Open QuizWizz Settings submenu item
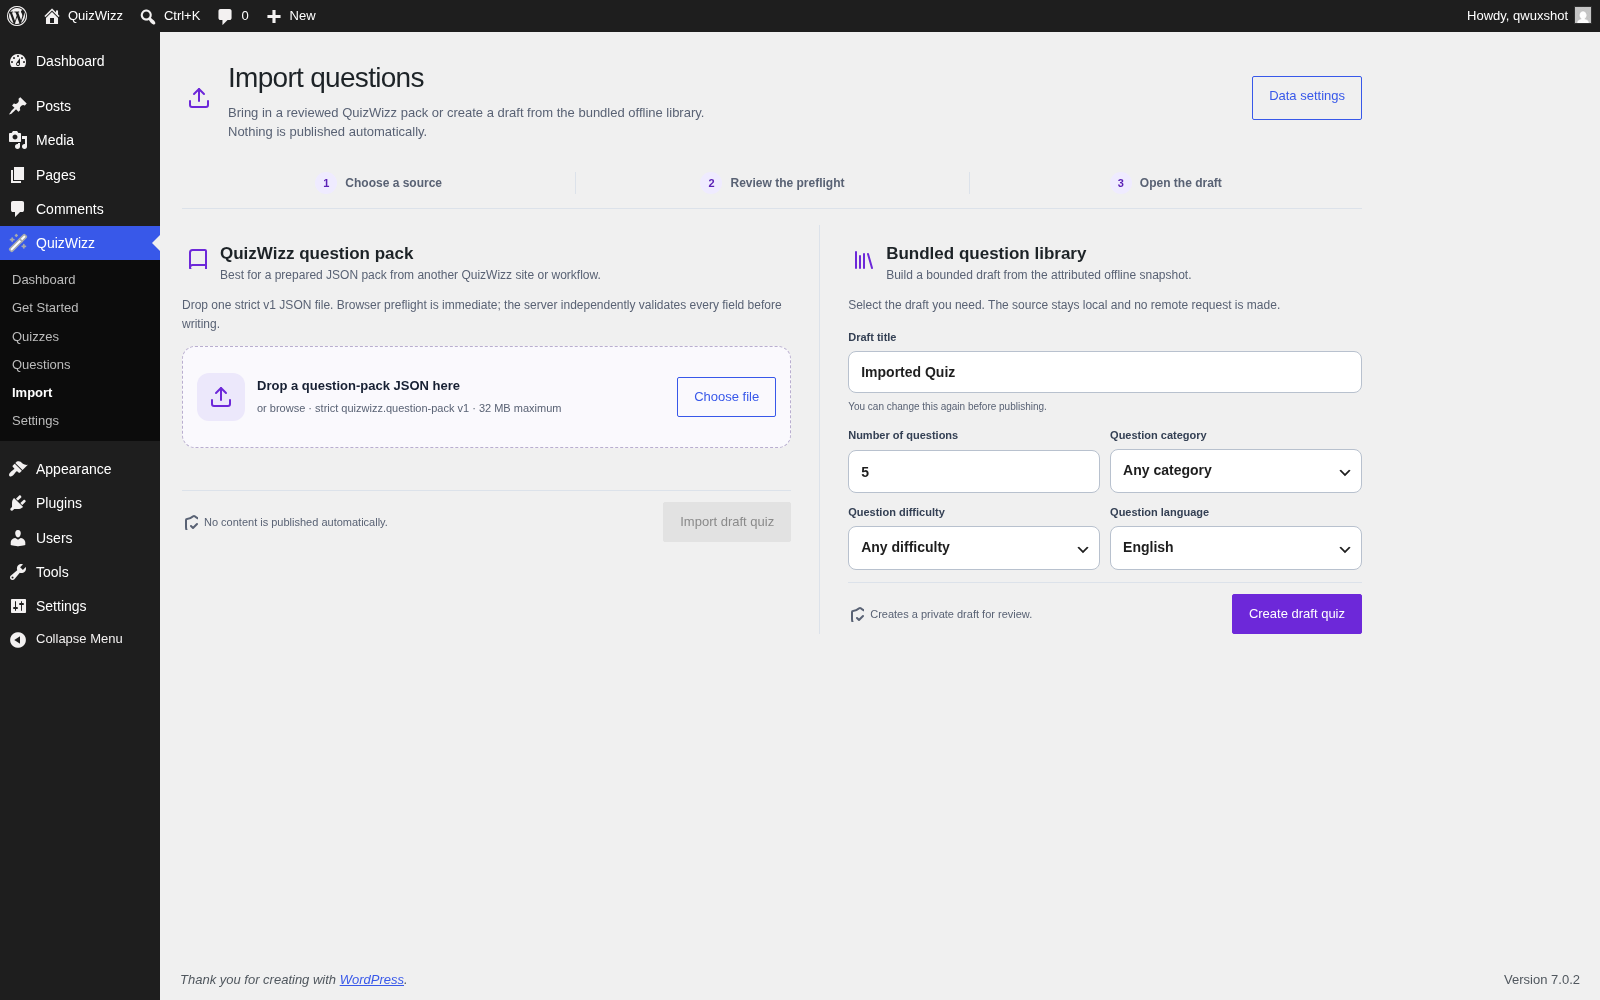 point(35,421)
